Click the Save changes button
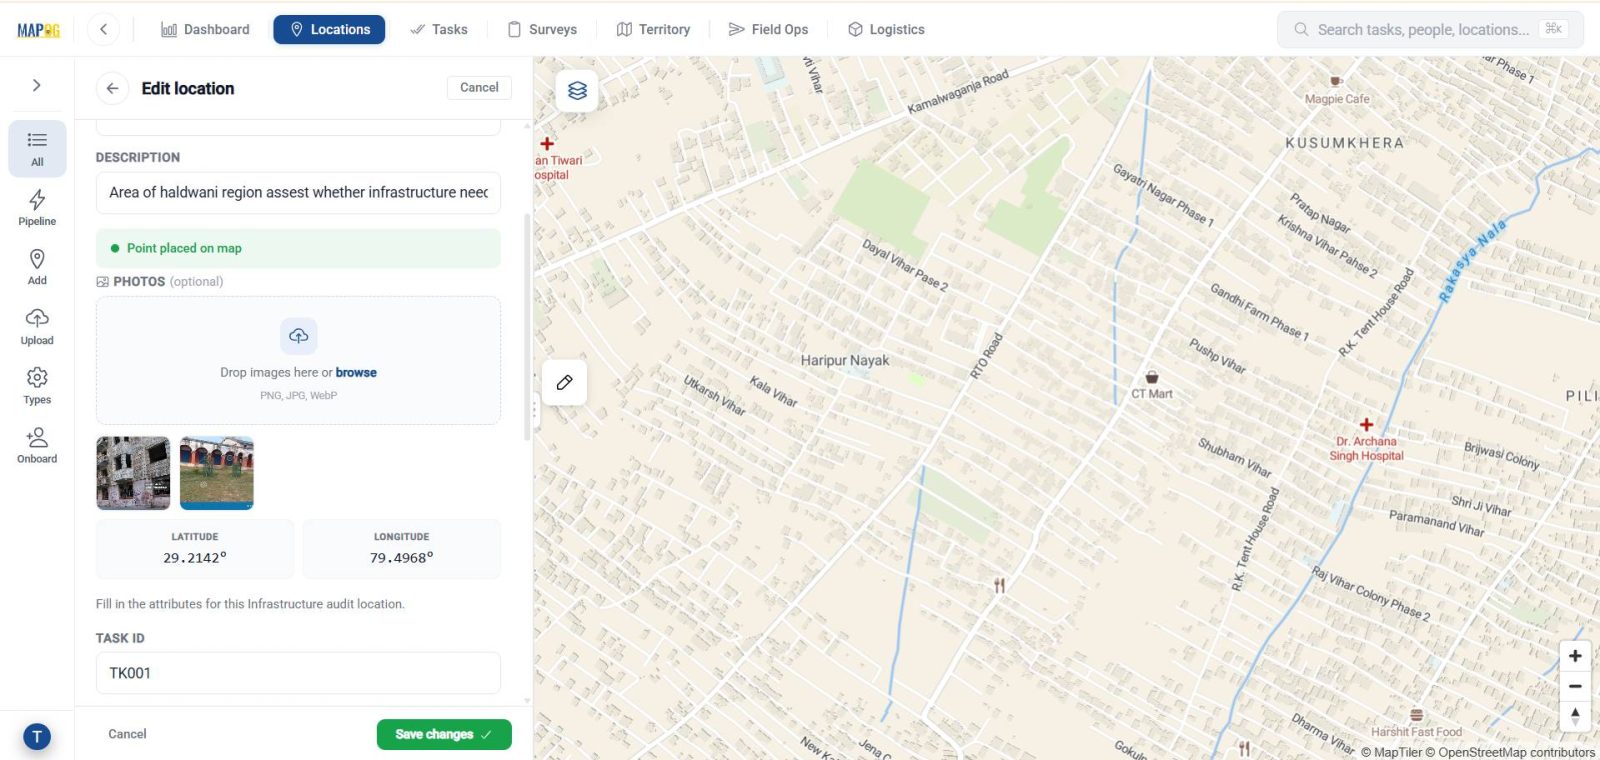This screenshot has height=760, width=1600. [444, 734]
